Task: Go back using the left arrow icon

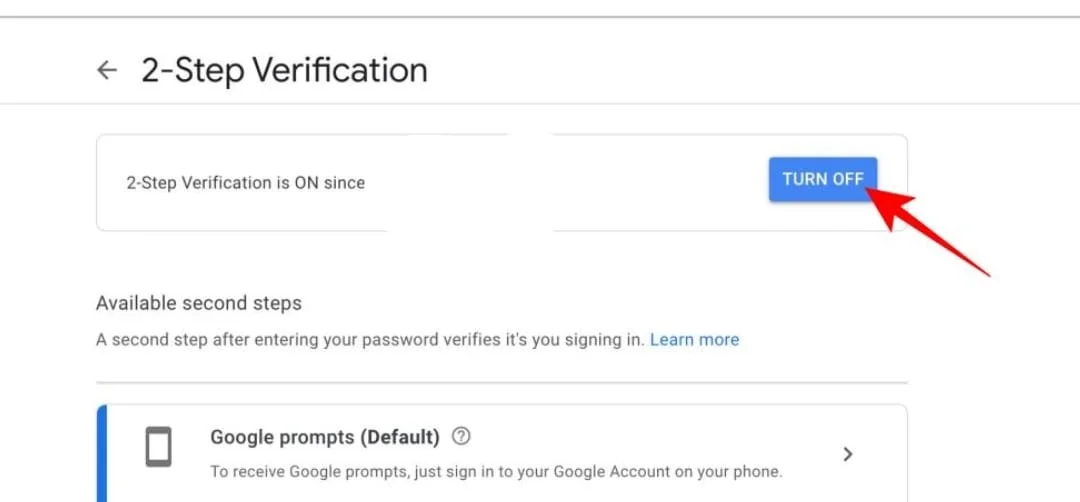Action: (x=107, y=70)
